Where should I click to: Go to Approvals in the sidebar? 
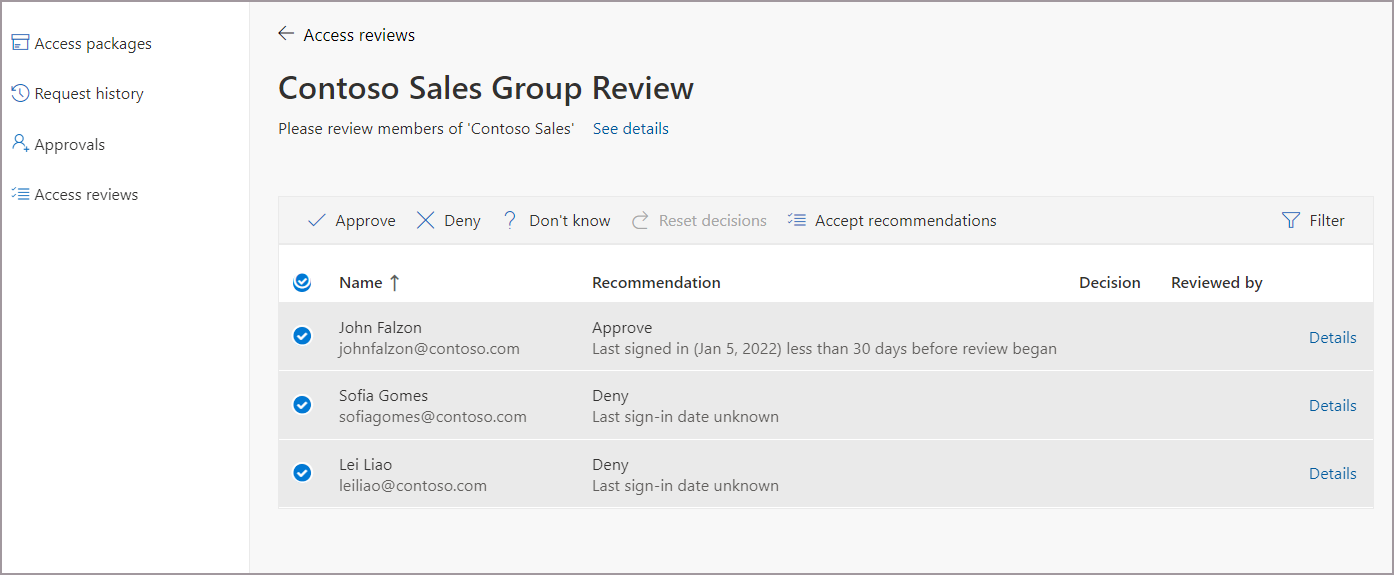69,145
